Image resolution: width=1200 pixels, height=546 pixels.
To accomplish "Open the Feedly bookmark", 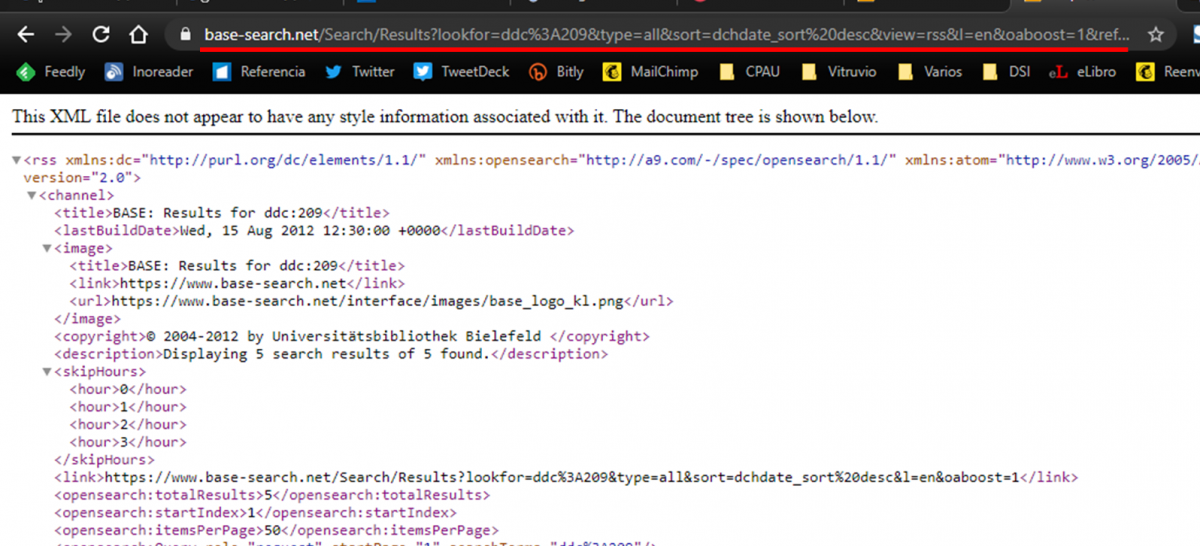I will (51, 72).
